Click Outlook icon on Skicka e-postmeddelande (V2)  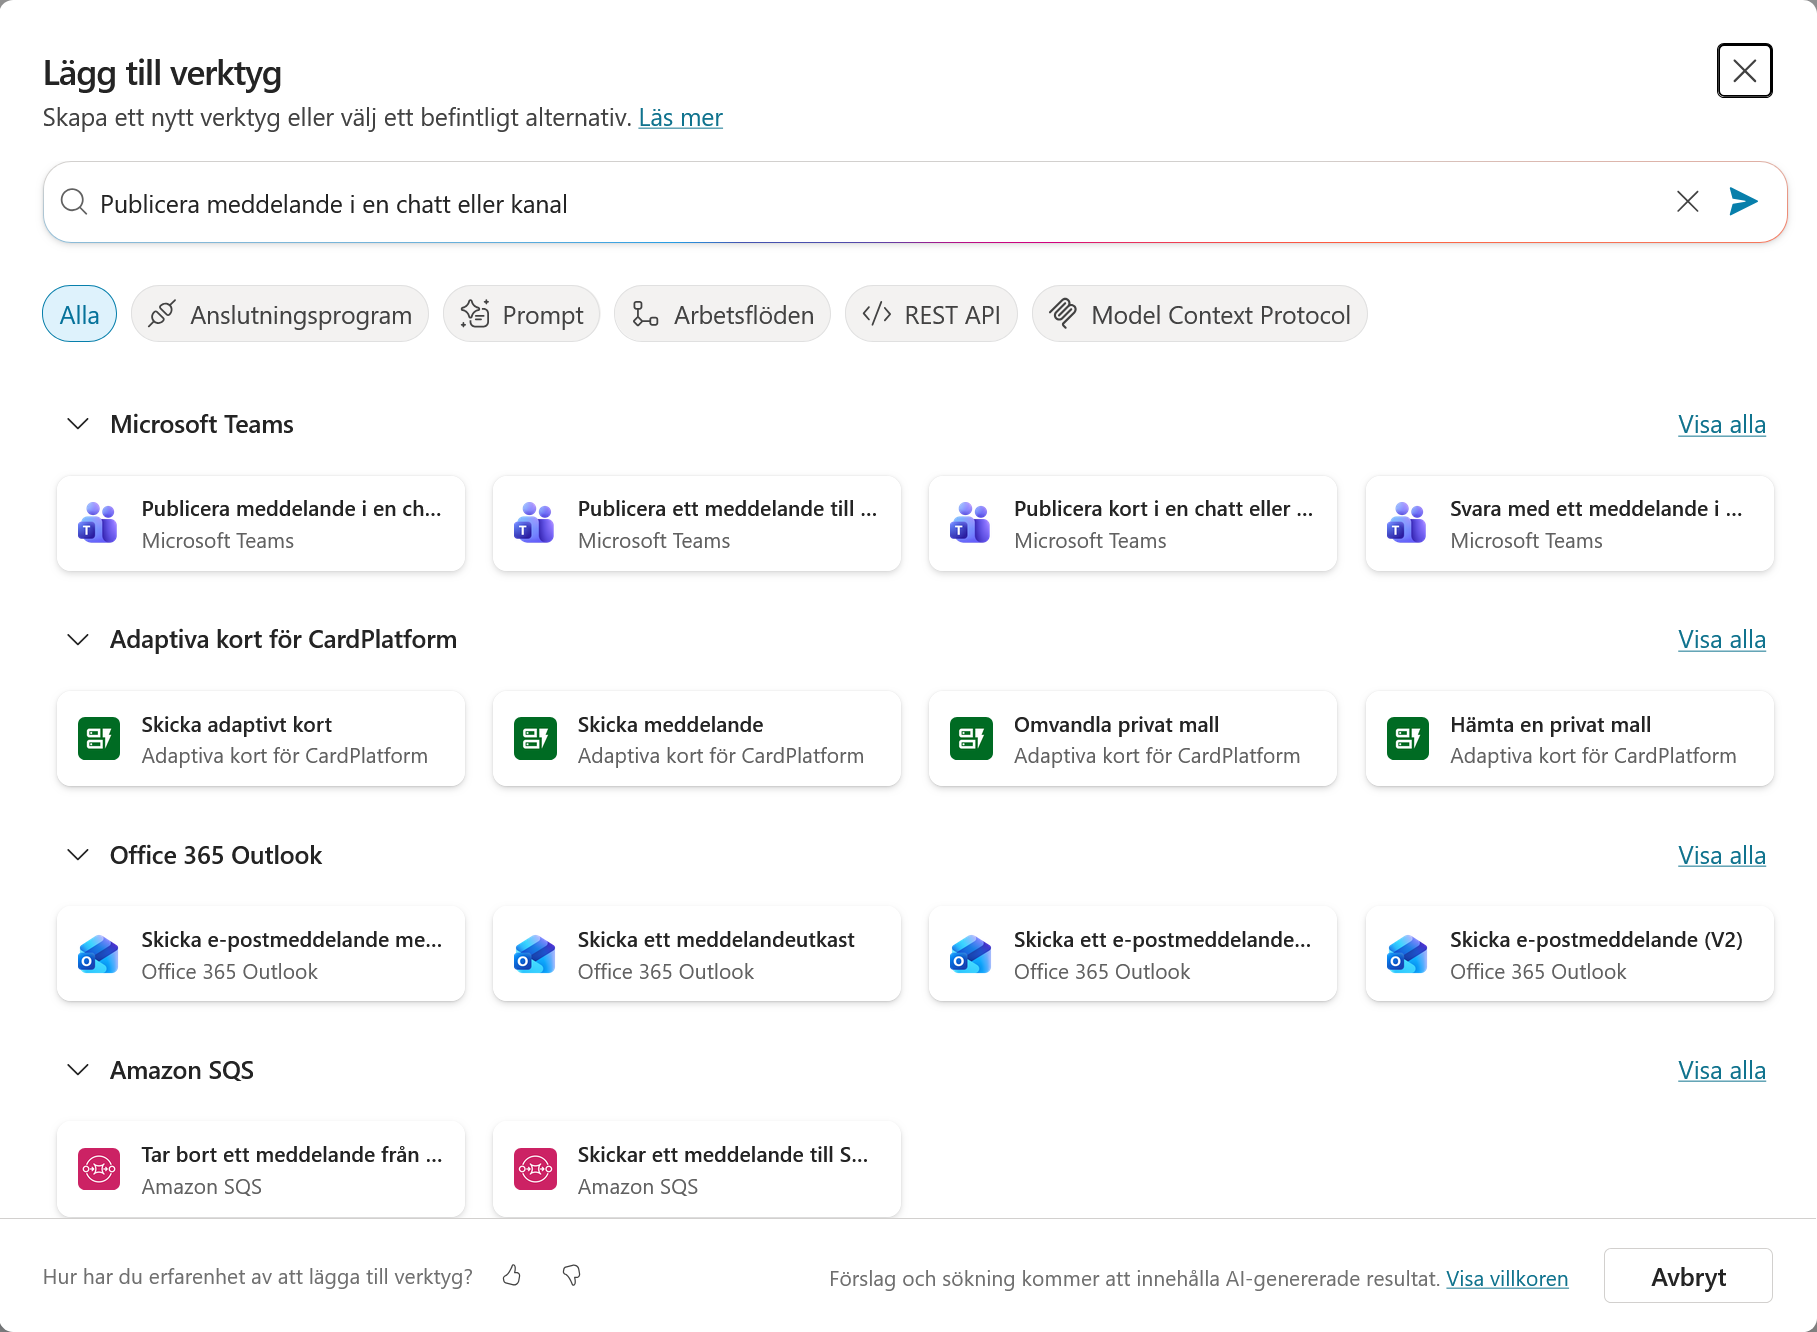[x=1407, y=954]
